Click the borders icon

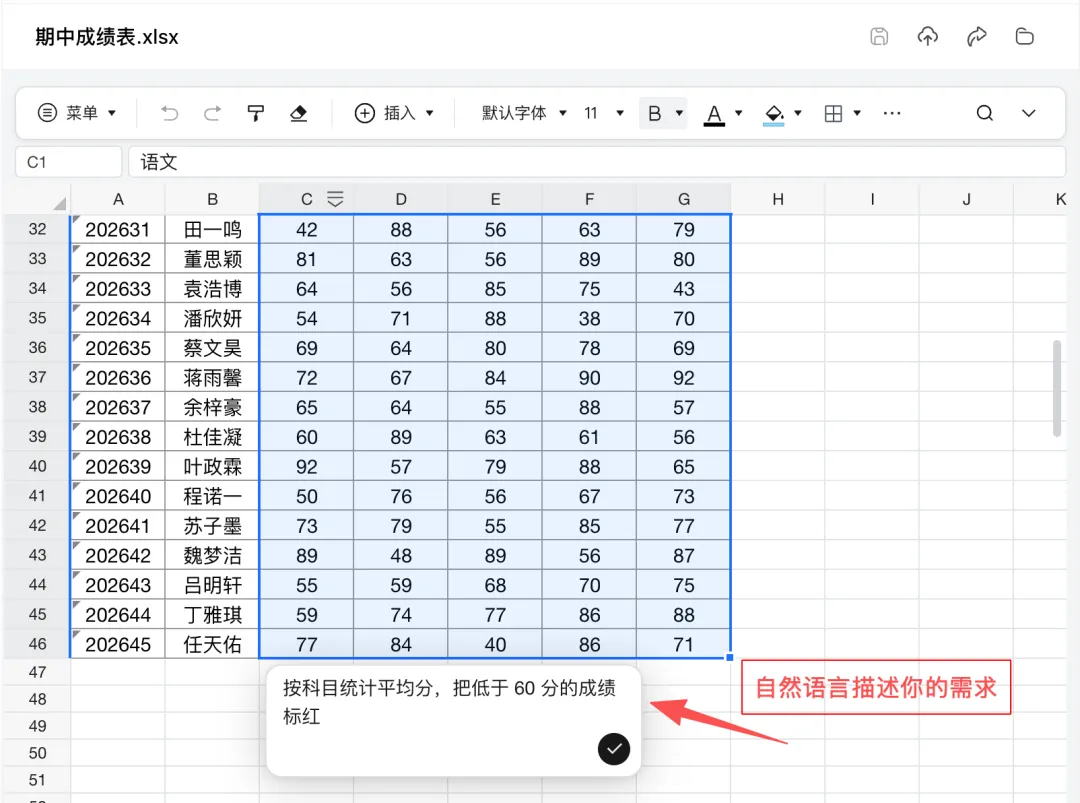point(833,113)
